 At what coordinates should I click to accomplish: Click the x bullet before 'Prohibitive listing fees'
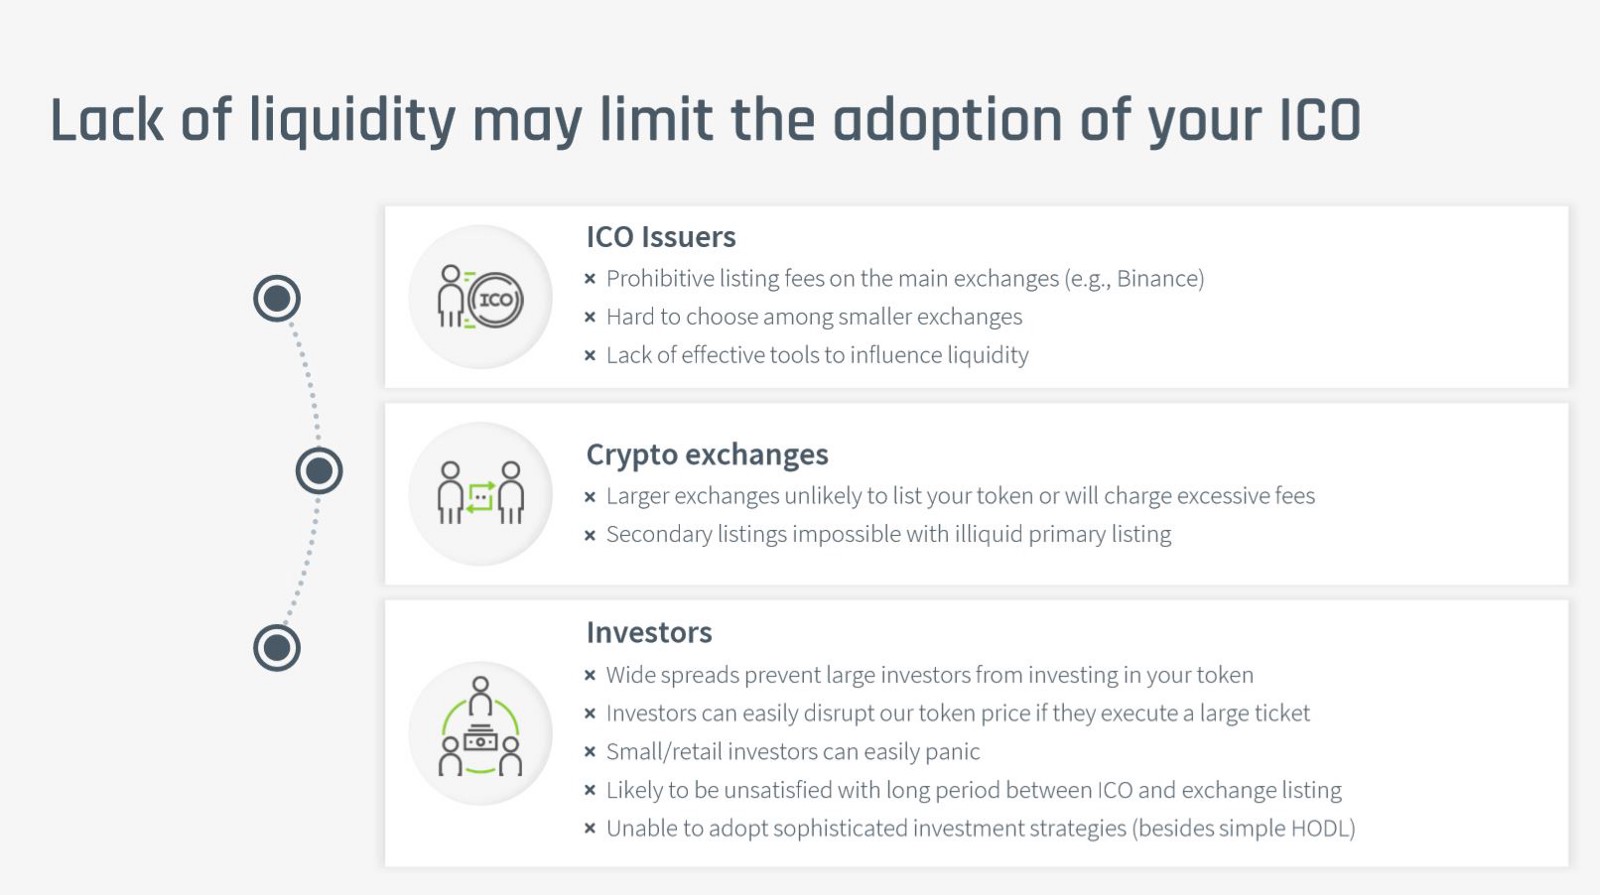coord(590,279)
